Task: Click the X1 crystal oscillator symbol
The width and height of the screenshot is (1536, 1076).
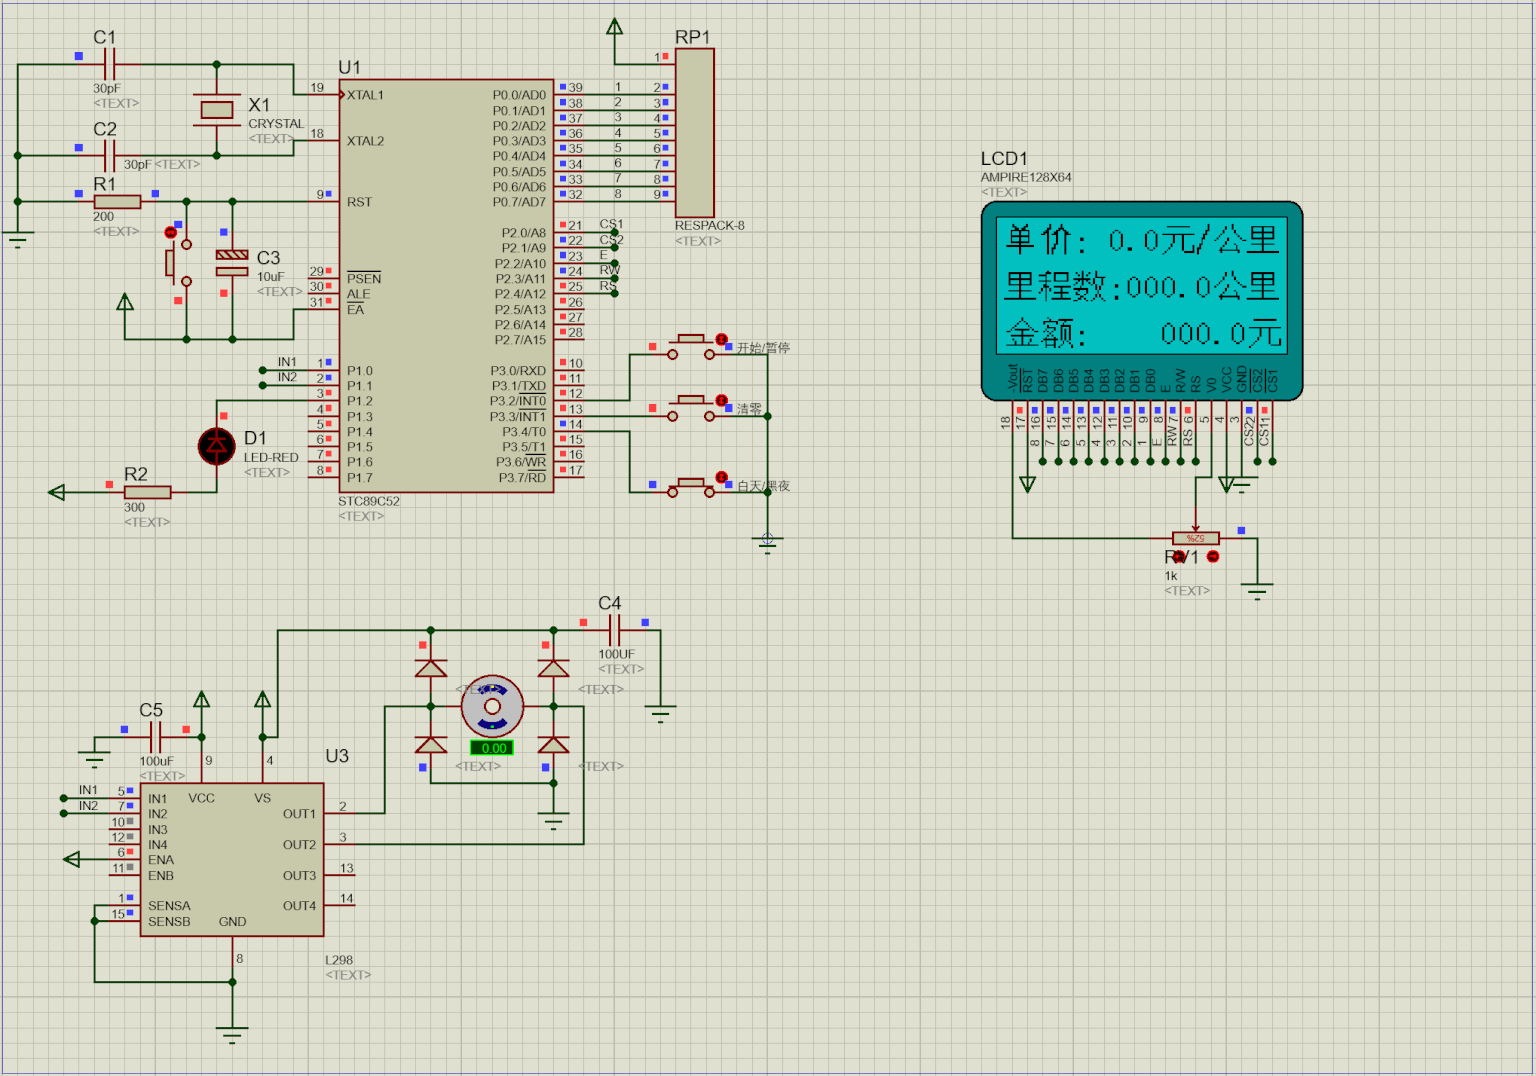Action: click(217, 109)
